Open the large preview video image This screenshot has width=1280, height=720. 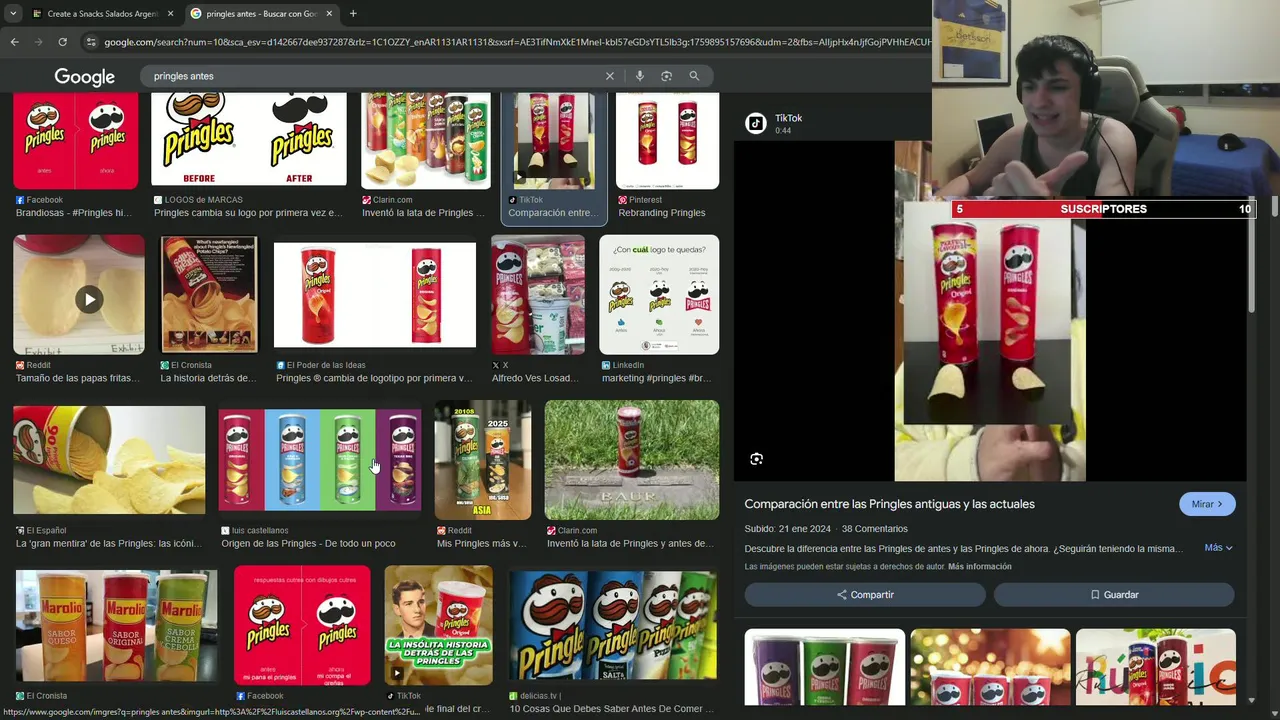click(x=990, y=311)
